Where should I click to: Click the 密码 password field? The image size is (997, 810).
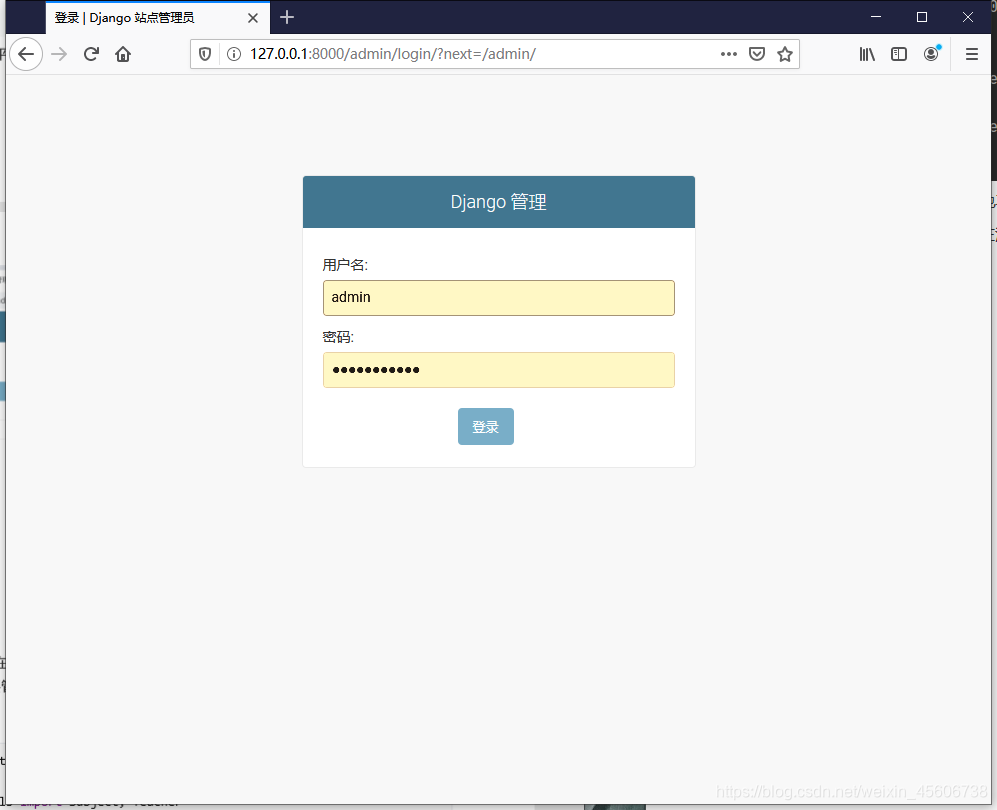[x=498, y=370]
